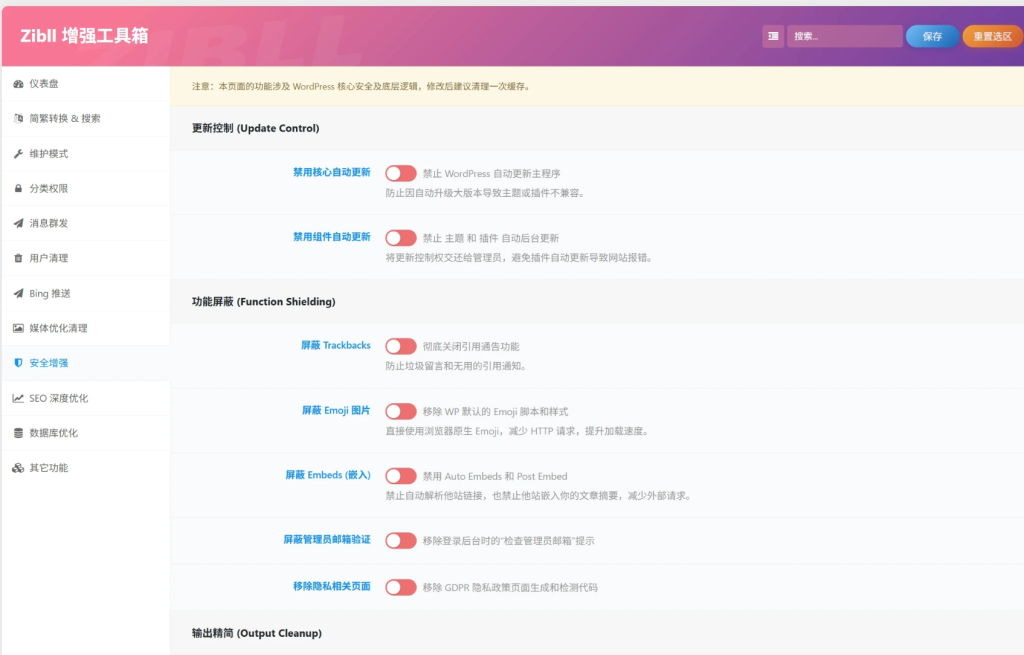Image resolution: width=1024 pixels, height=655 pixels.
Task: Open the 消息群发 menu item
Action: (x=86, y=223)
